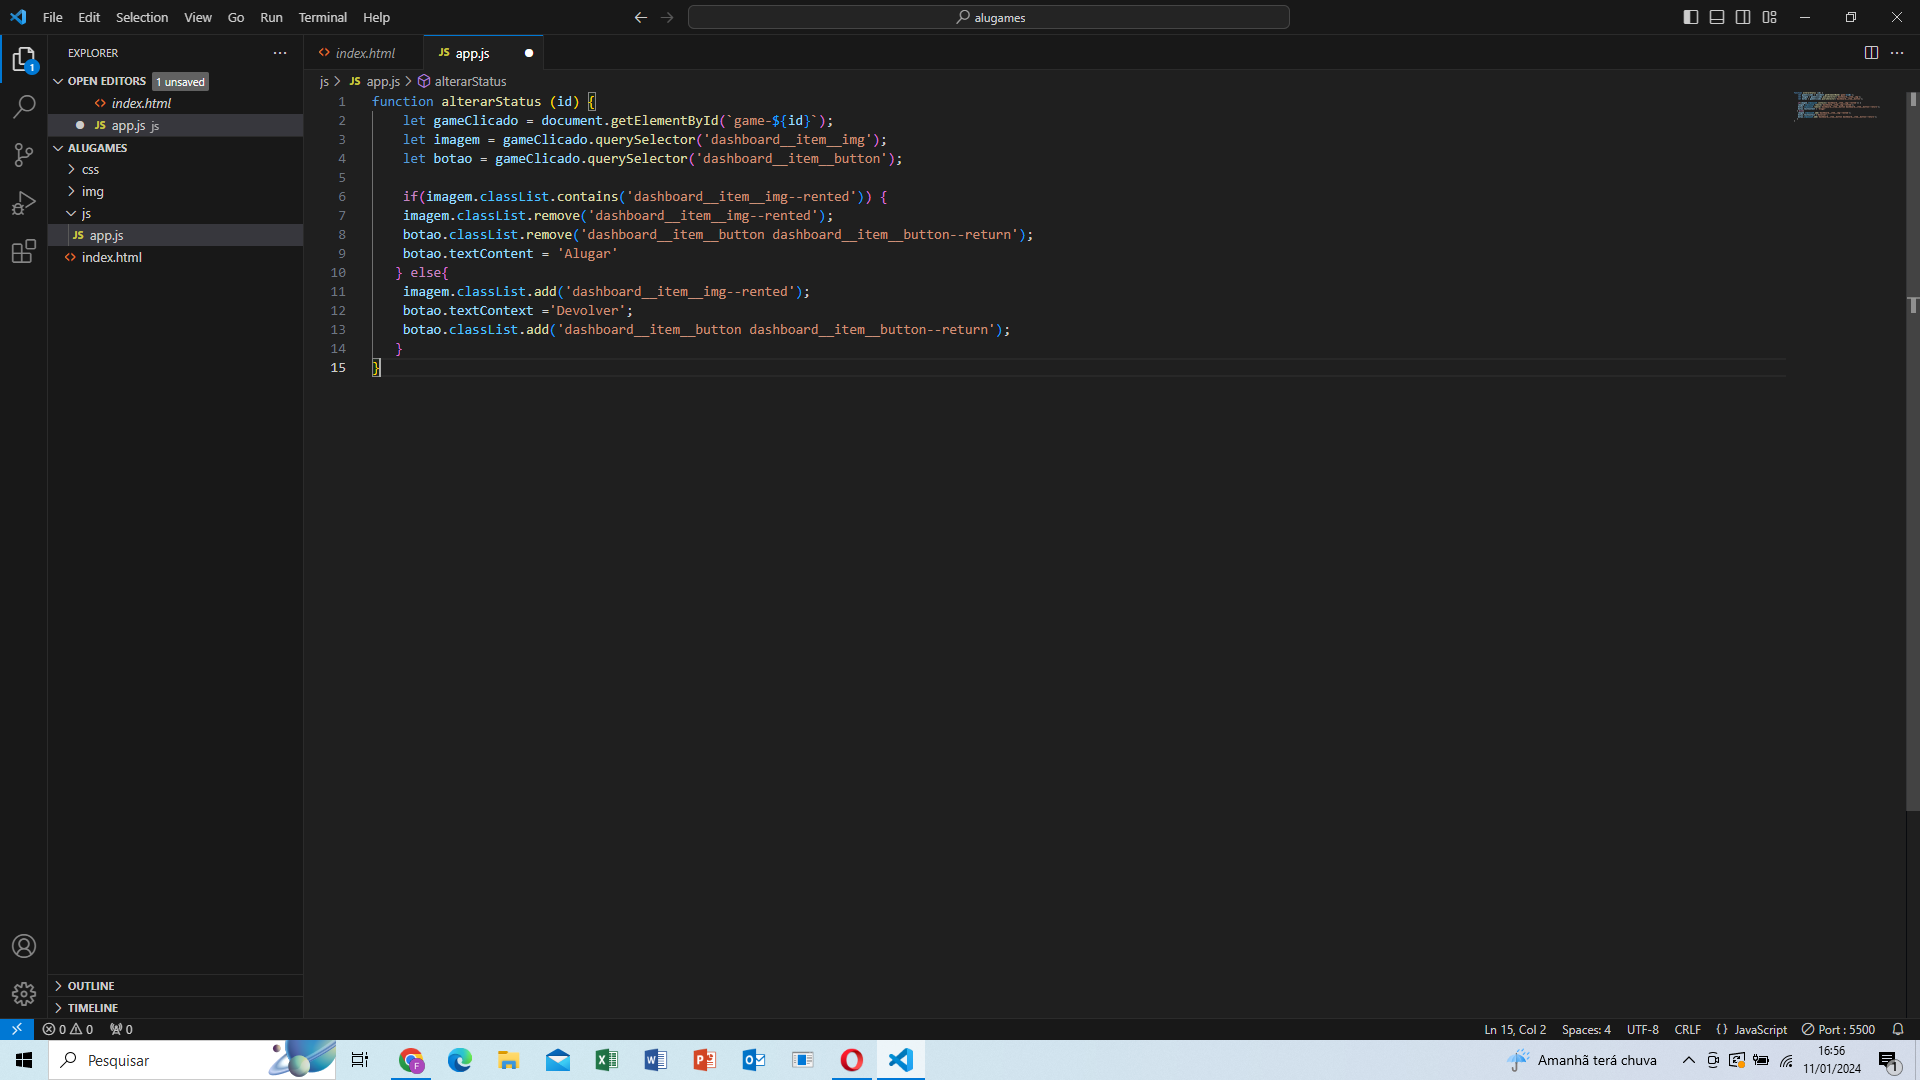Click the Pesquisar taskbar search box
This screenshot has width=1920, height=1080.
[x=192, y=1060]
